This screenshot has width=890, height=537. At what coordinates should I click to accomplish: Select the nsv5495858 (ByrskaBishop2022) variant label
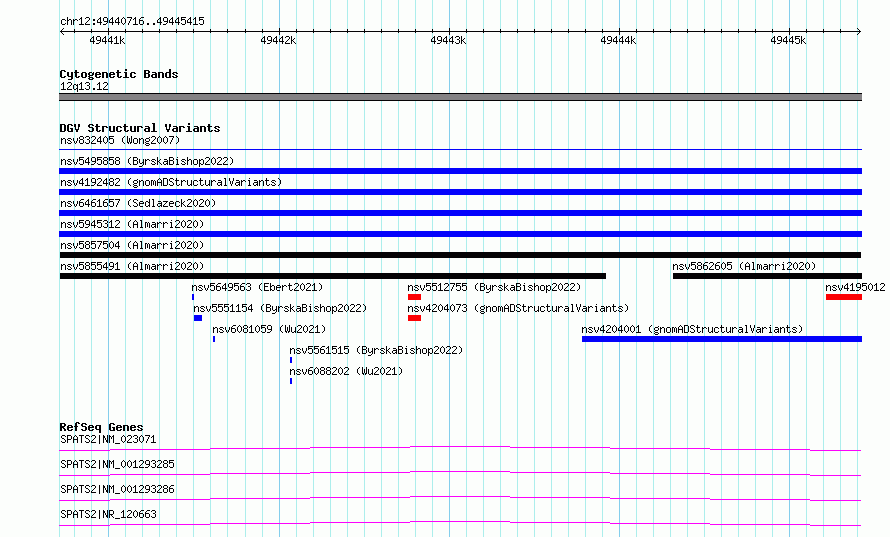pos(147,161)
